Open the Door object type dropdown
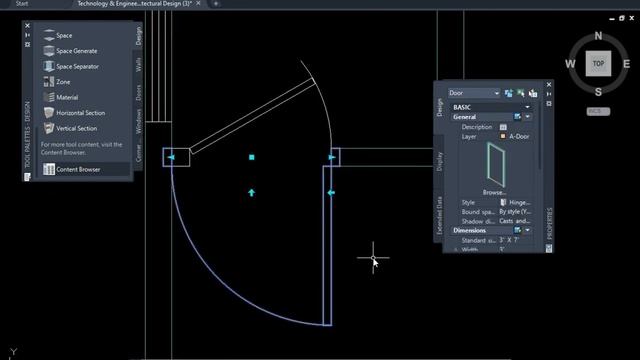The height and width of the screenshot is (360, 640). point(474,93)
